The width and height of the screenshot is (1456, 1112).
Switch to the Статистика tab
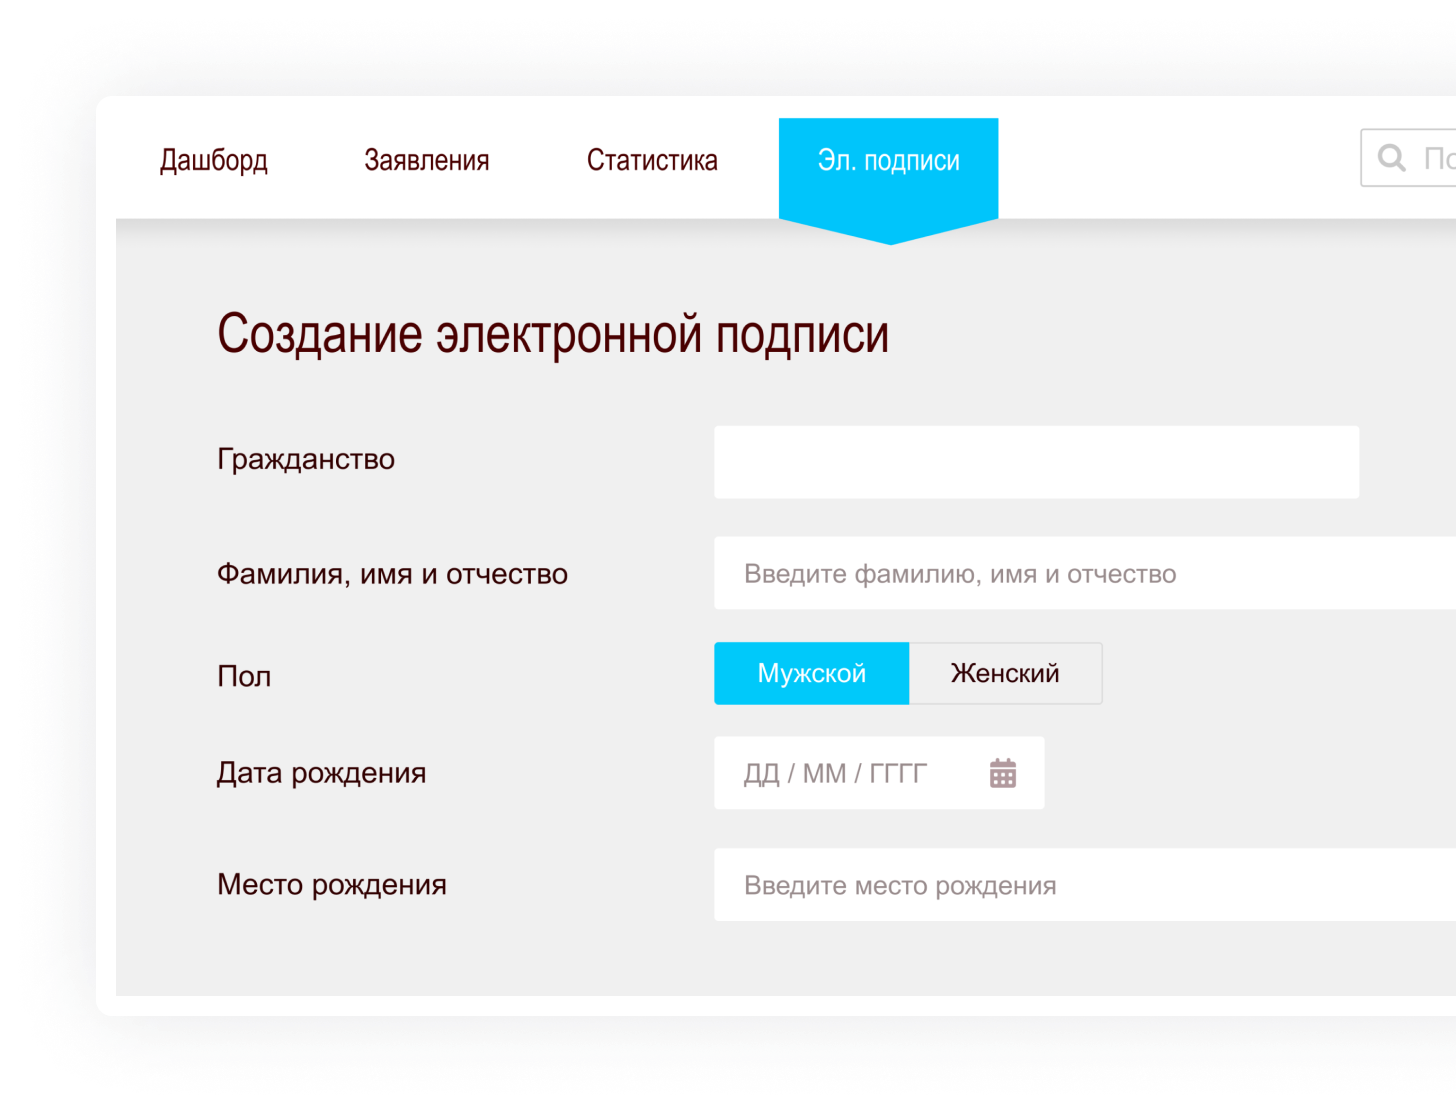point(652,160)
